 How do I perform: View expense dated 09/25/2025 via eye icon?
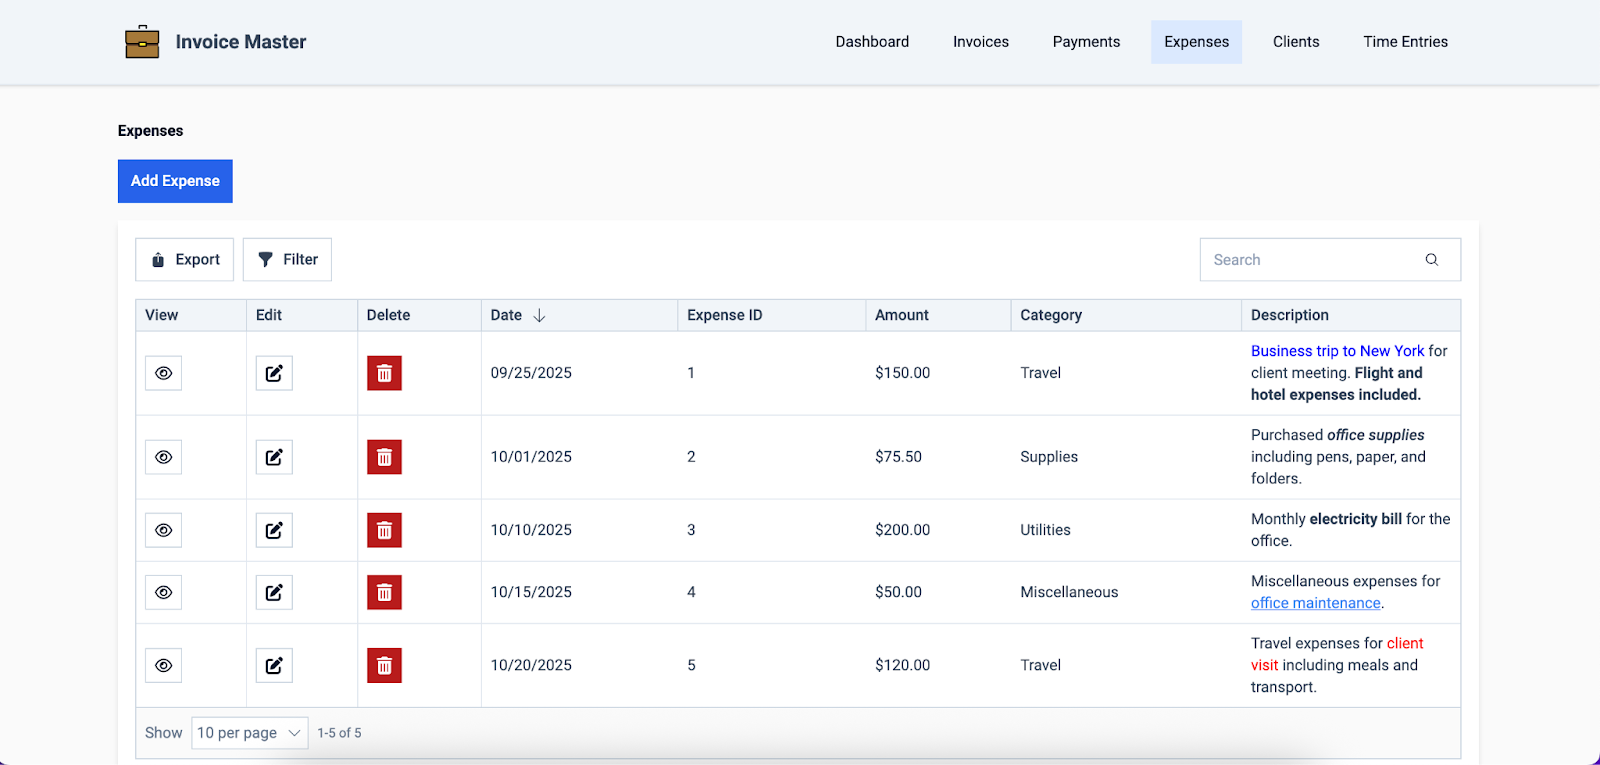click(163, 373)
